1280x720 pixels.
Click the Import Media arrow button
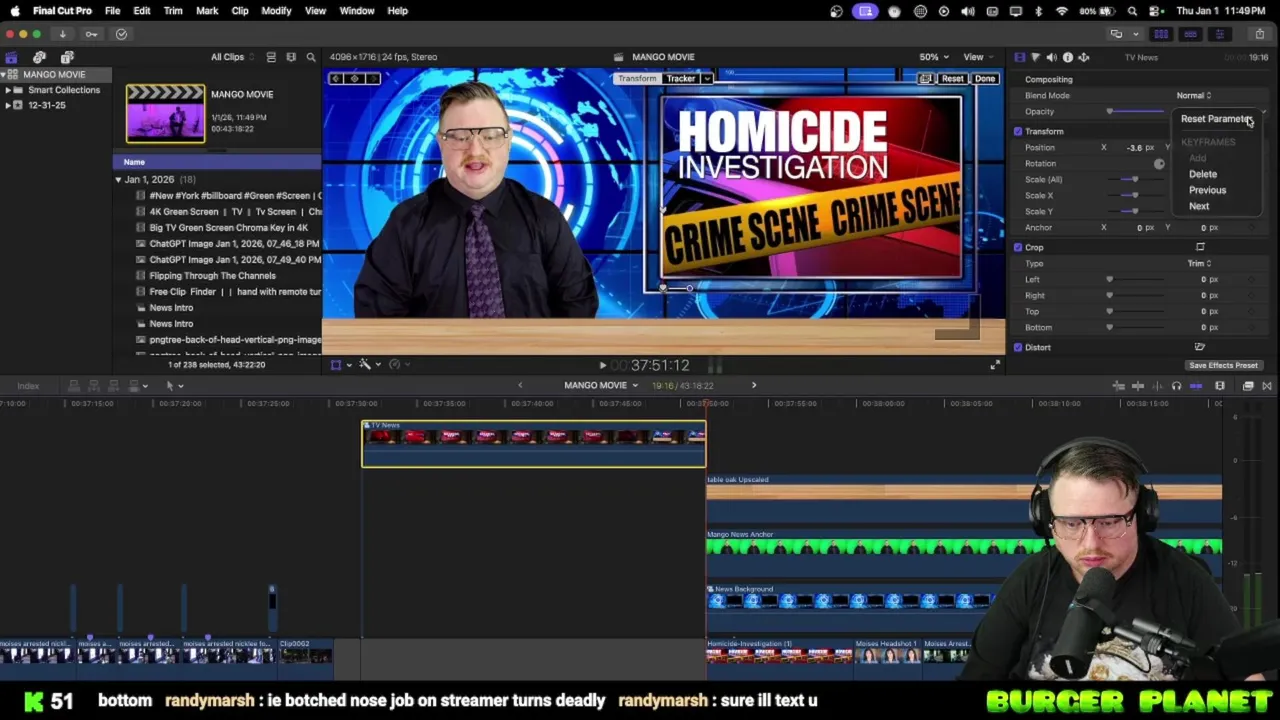(x=62, y=34)
